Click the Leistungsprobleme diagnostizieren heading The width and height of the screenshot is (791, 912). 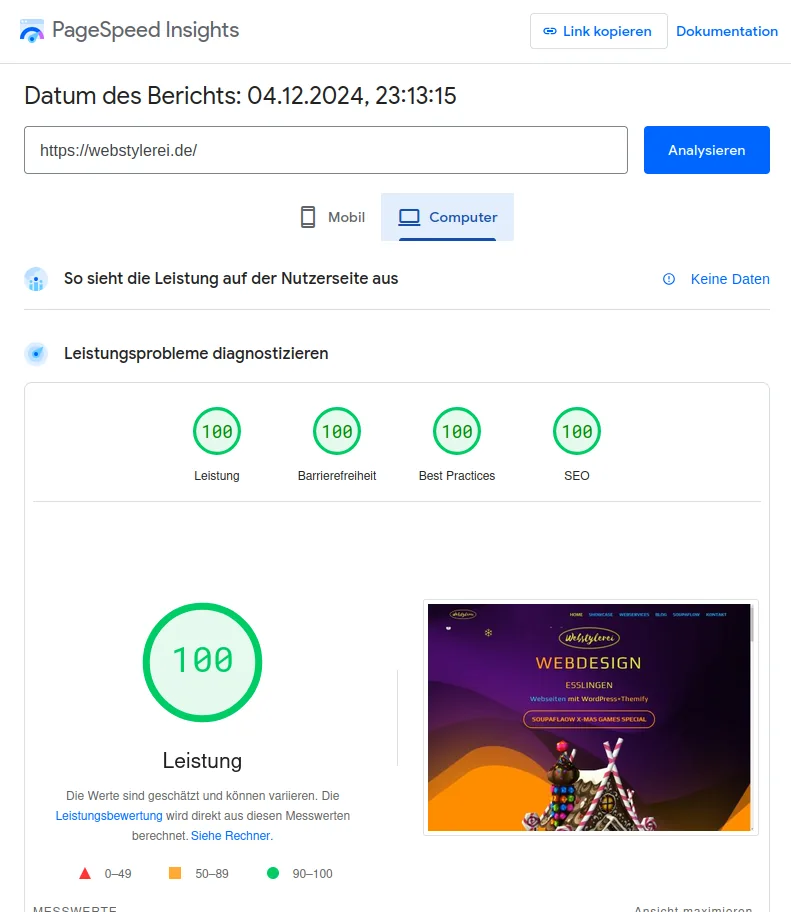tap(196, 353)
